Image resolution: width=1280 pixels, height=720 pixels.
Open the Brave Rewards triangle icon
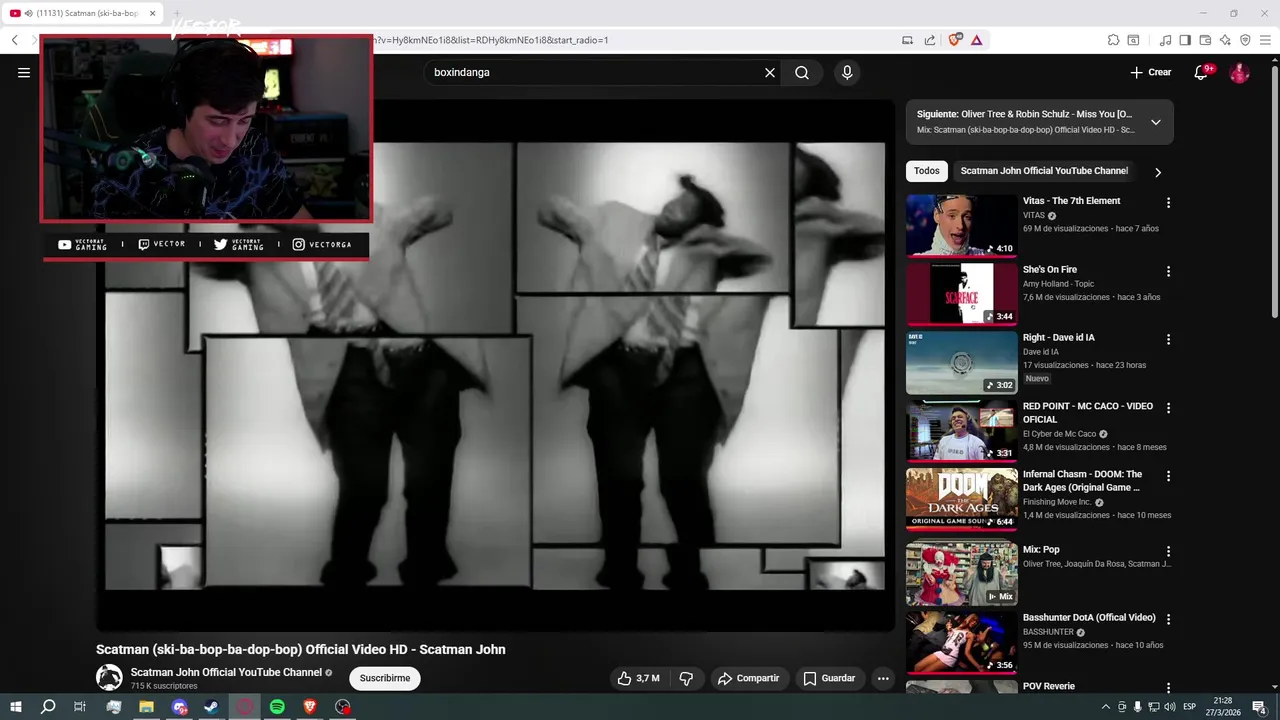[x=976, y=40]
